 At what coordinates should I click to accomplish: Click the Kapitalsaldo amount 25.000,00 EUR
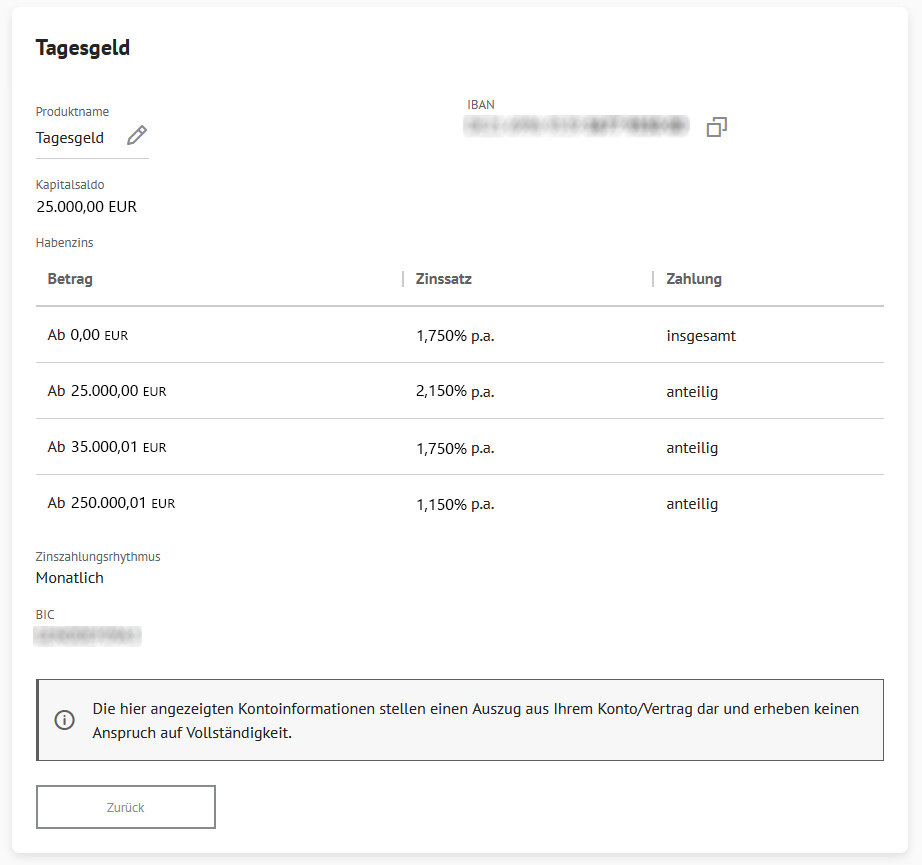86,206
